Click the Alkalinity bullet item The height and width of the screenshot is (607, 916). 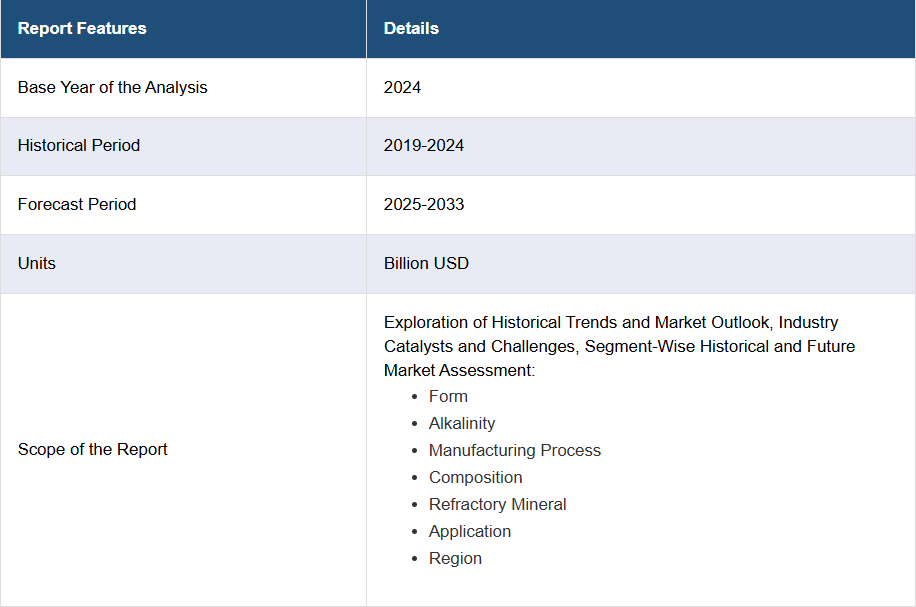[462, 423]
